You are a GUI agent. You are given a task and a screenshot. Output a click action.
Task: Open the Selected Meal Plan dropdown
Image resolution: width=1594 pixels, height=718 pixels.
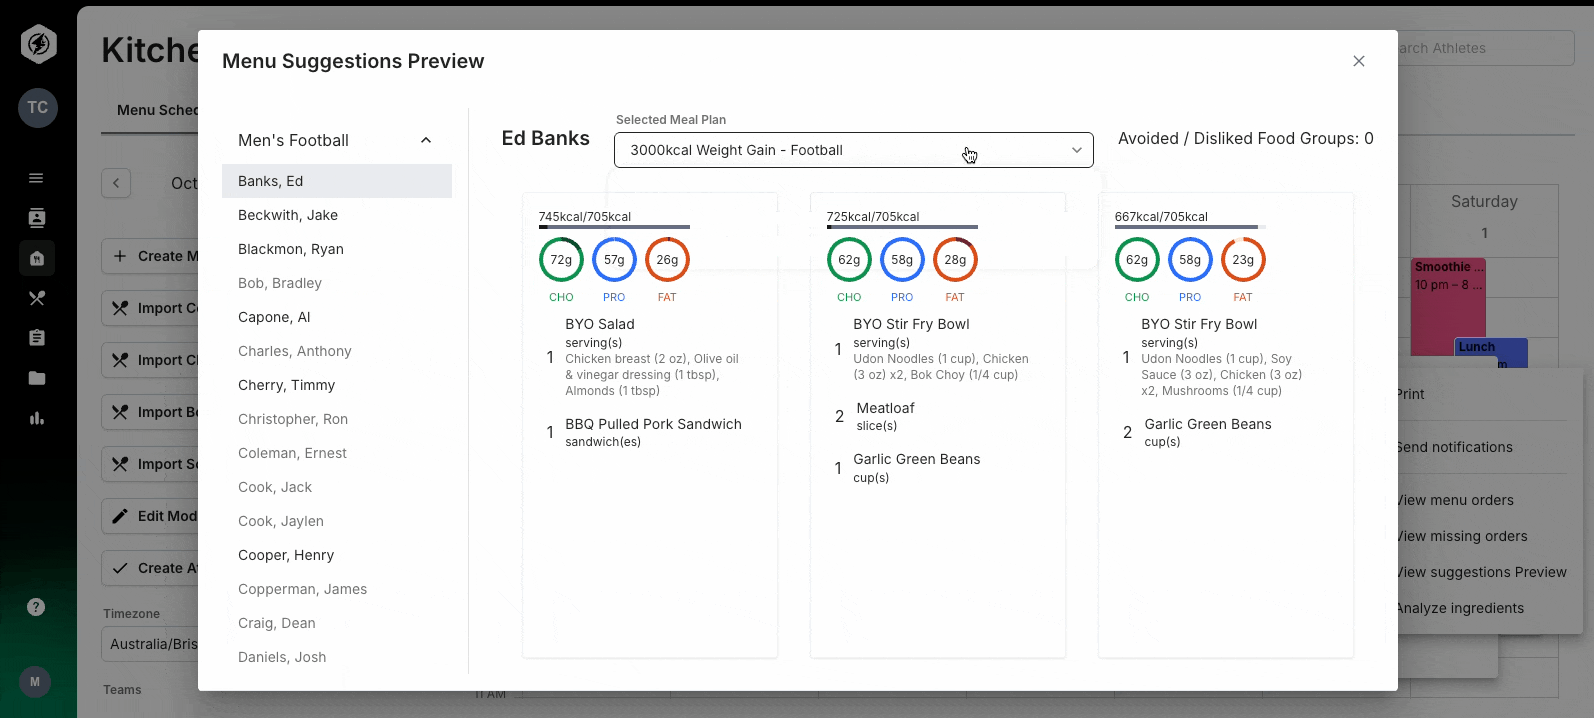(x=854, y=150)
